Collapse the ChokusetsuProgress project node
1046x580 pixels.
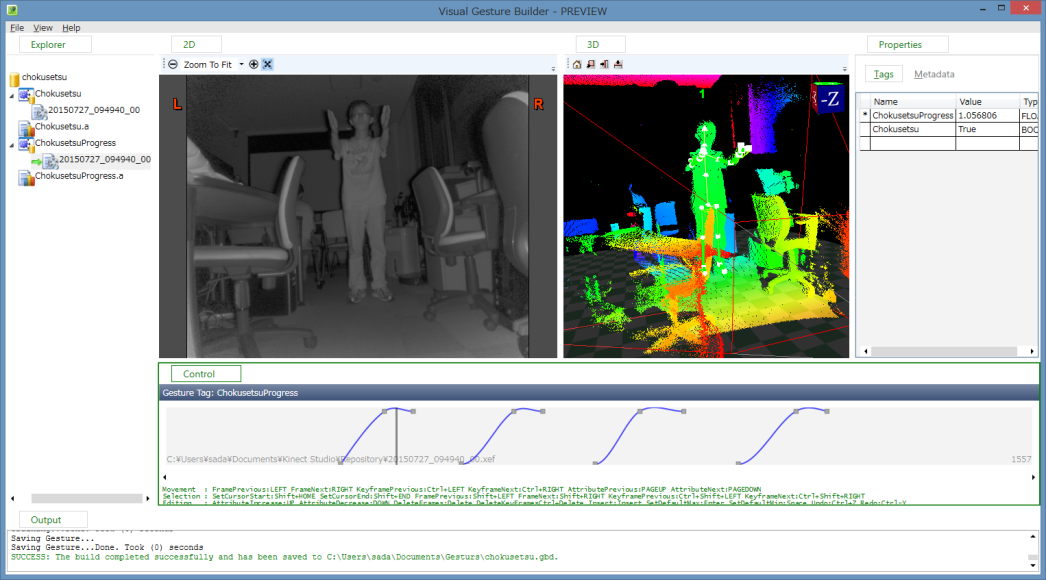coord(12,146)
